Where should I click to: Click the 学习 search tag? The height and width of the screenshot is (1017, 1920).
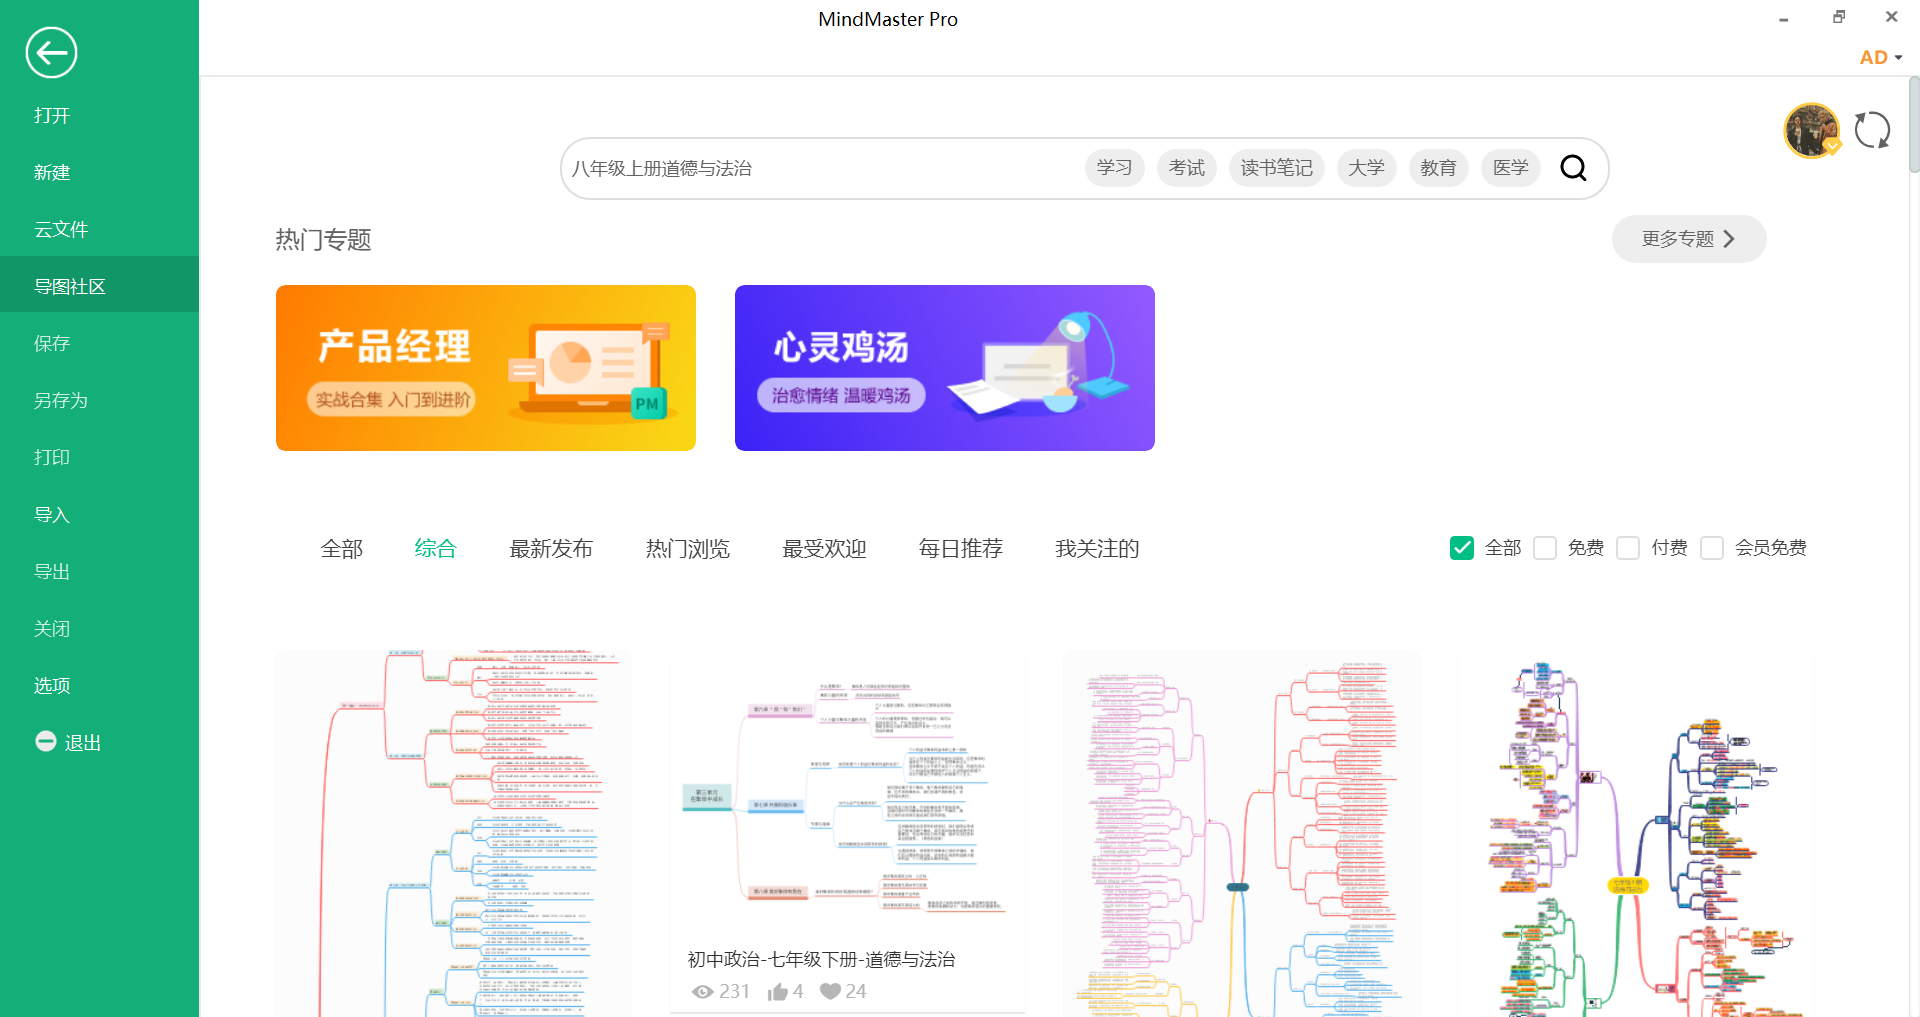coord(1114,168)
